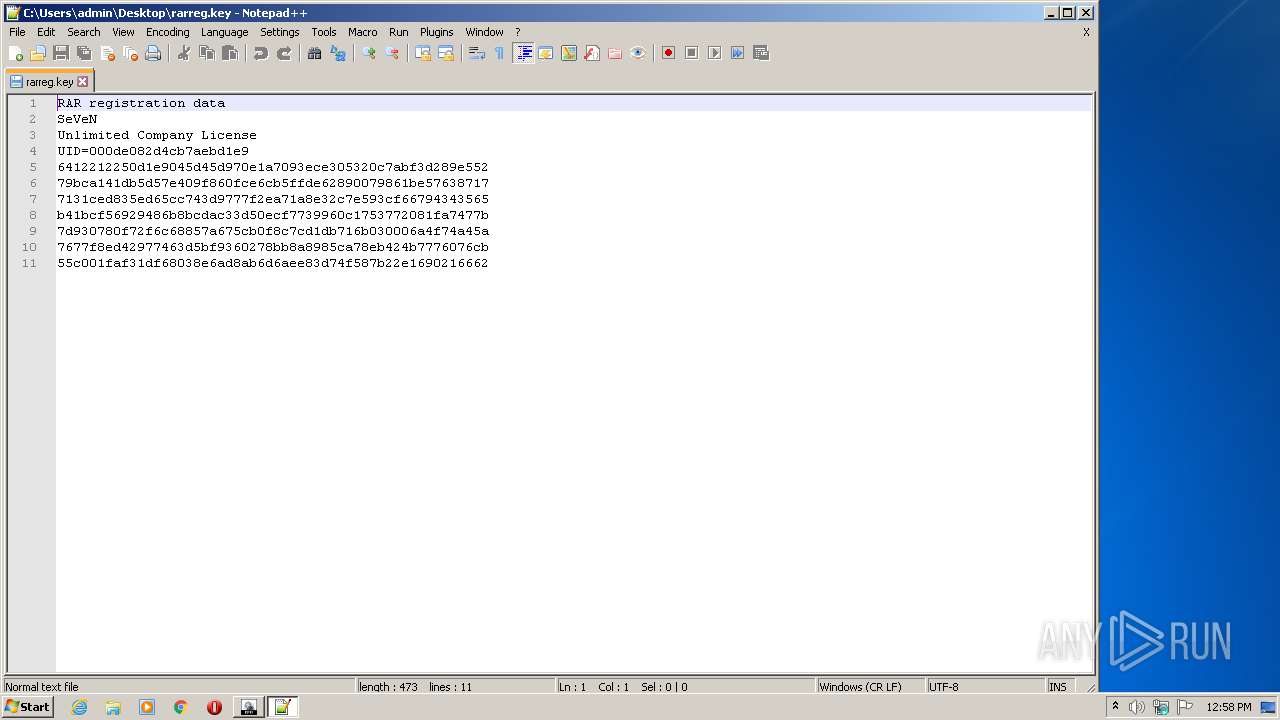The height and width of the screenshot is (720, 1280).
Task: Open the Document Map toolbar icon
Action: 569,53
